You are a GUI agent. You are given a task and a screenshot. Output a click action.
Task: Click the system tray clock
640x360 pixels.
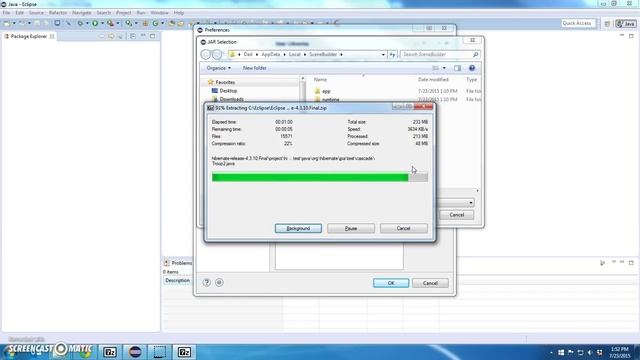pos(620,353)
